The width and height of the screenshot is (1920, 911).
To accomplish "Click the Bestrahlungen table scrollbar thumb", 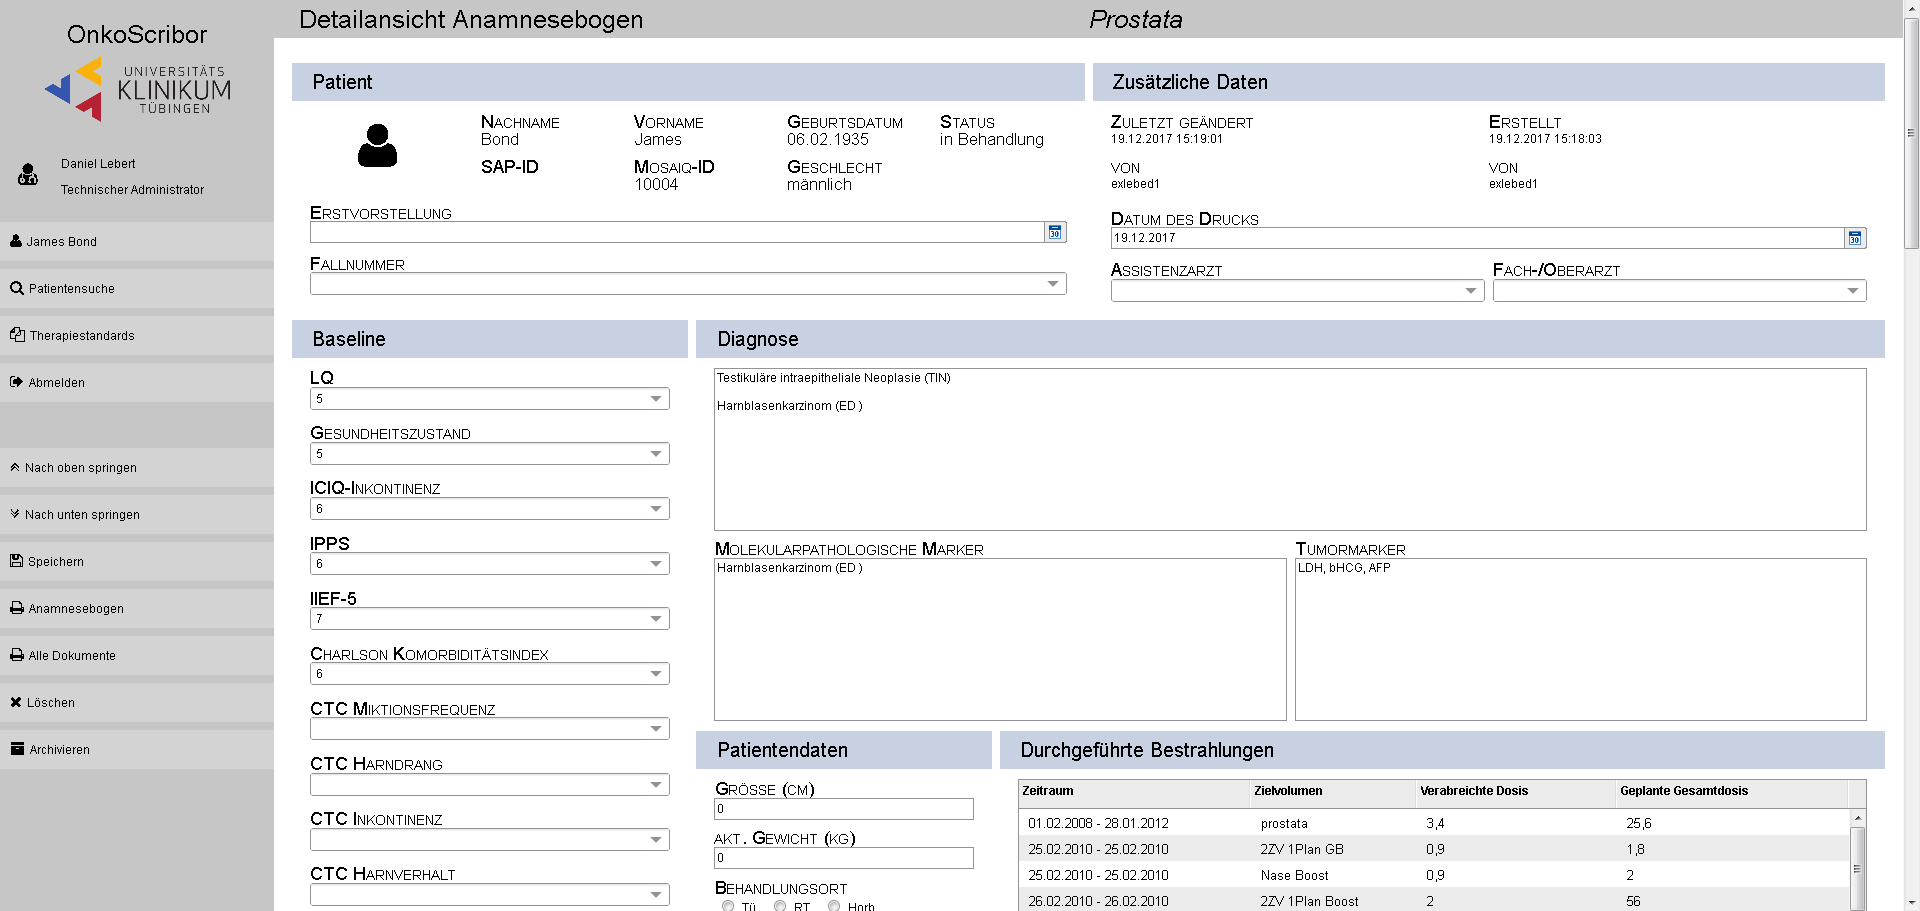I will [1857, 868].
